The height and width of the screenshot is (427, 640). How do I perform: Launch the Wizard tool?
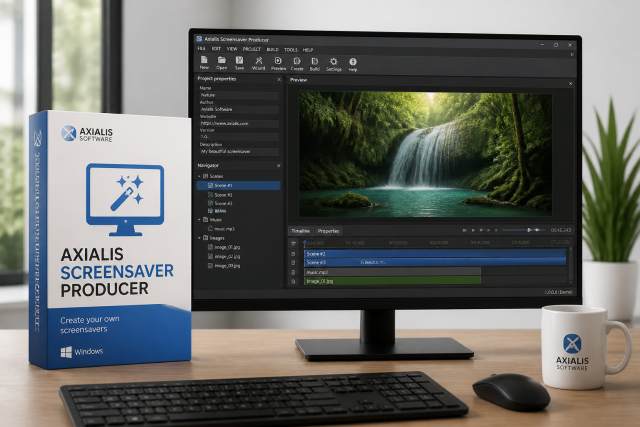258,62
